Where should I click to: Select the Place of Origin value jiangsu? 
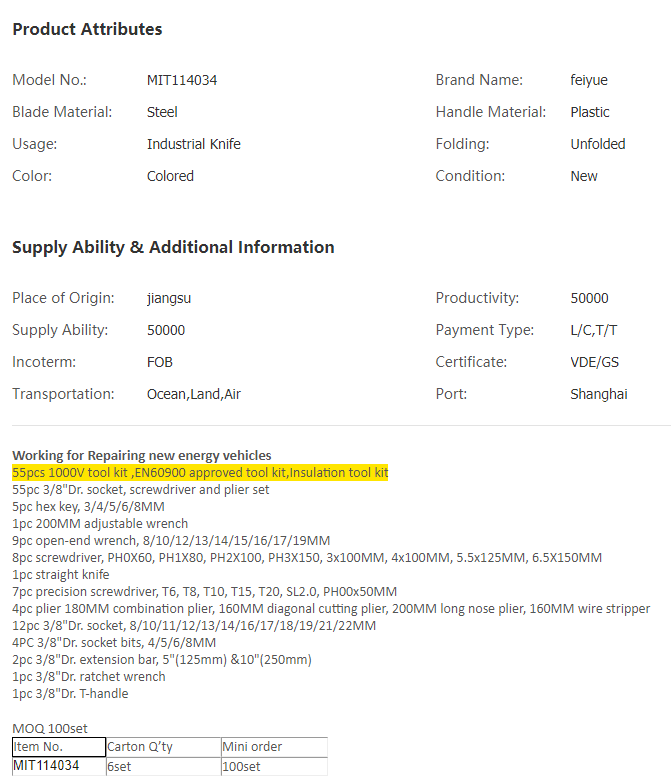click(x=168, y=298)
